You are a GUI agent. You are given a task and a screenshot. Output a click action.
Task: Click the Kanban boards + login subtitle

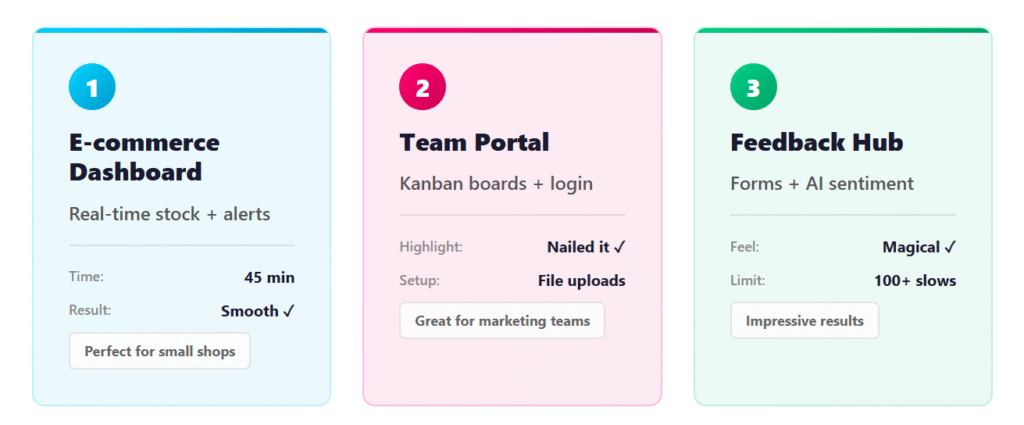(x=496, y=184)
